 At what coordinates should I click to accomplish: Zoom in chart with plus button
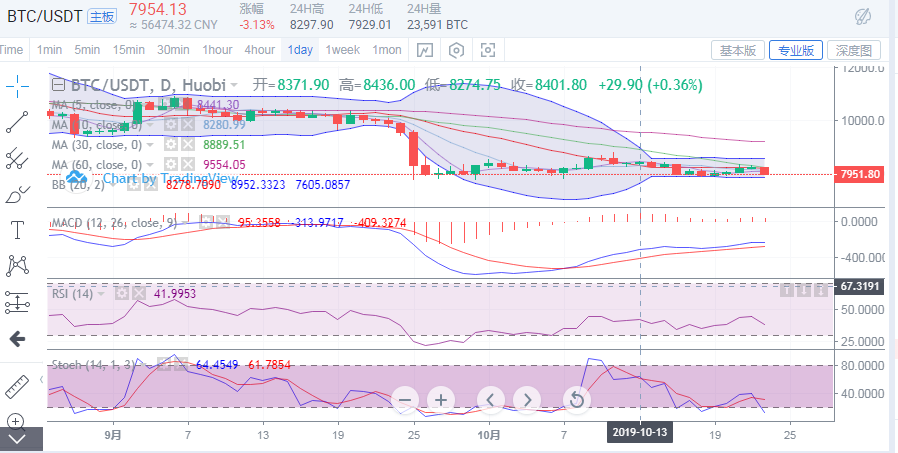[x=440, y=400]
